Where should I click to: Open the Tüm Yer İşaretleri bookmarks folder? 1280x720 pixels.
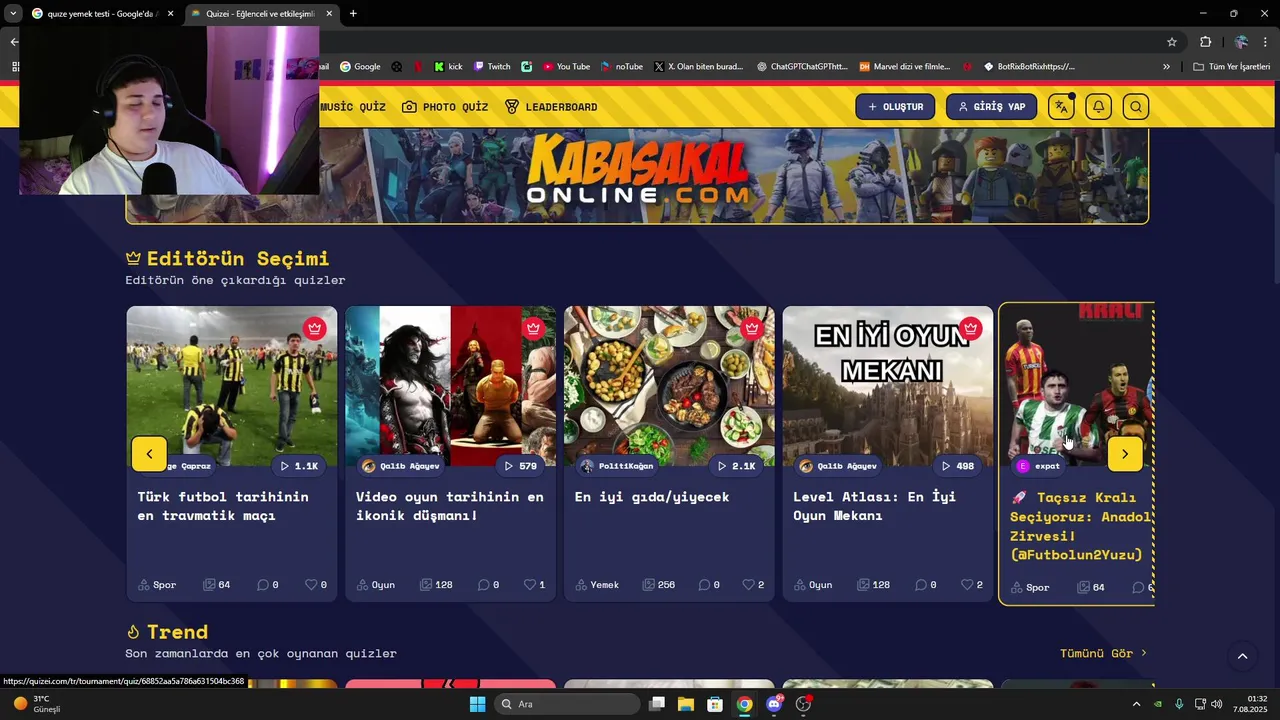1232,67
